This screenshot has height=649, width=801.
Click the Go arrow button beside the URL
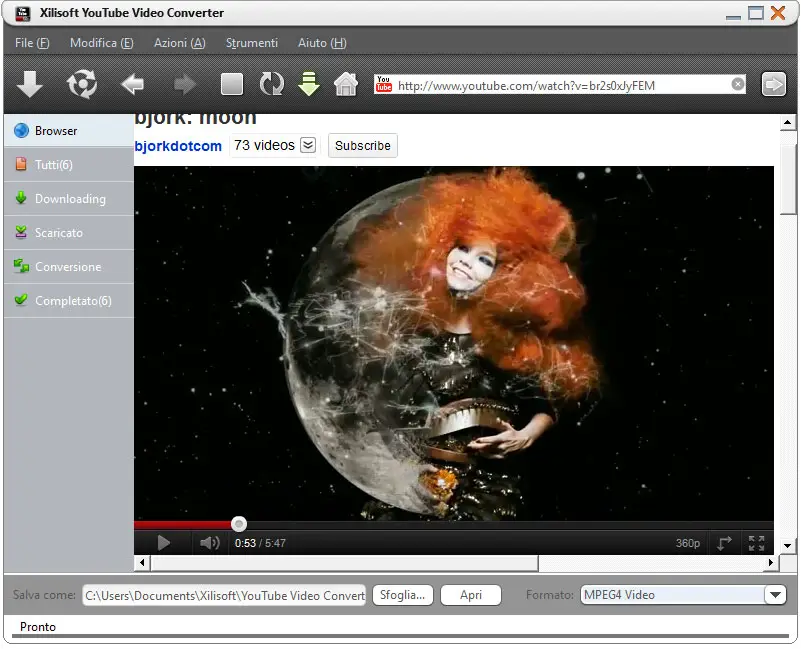[x=773, y=84]
